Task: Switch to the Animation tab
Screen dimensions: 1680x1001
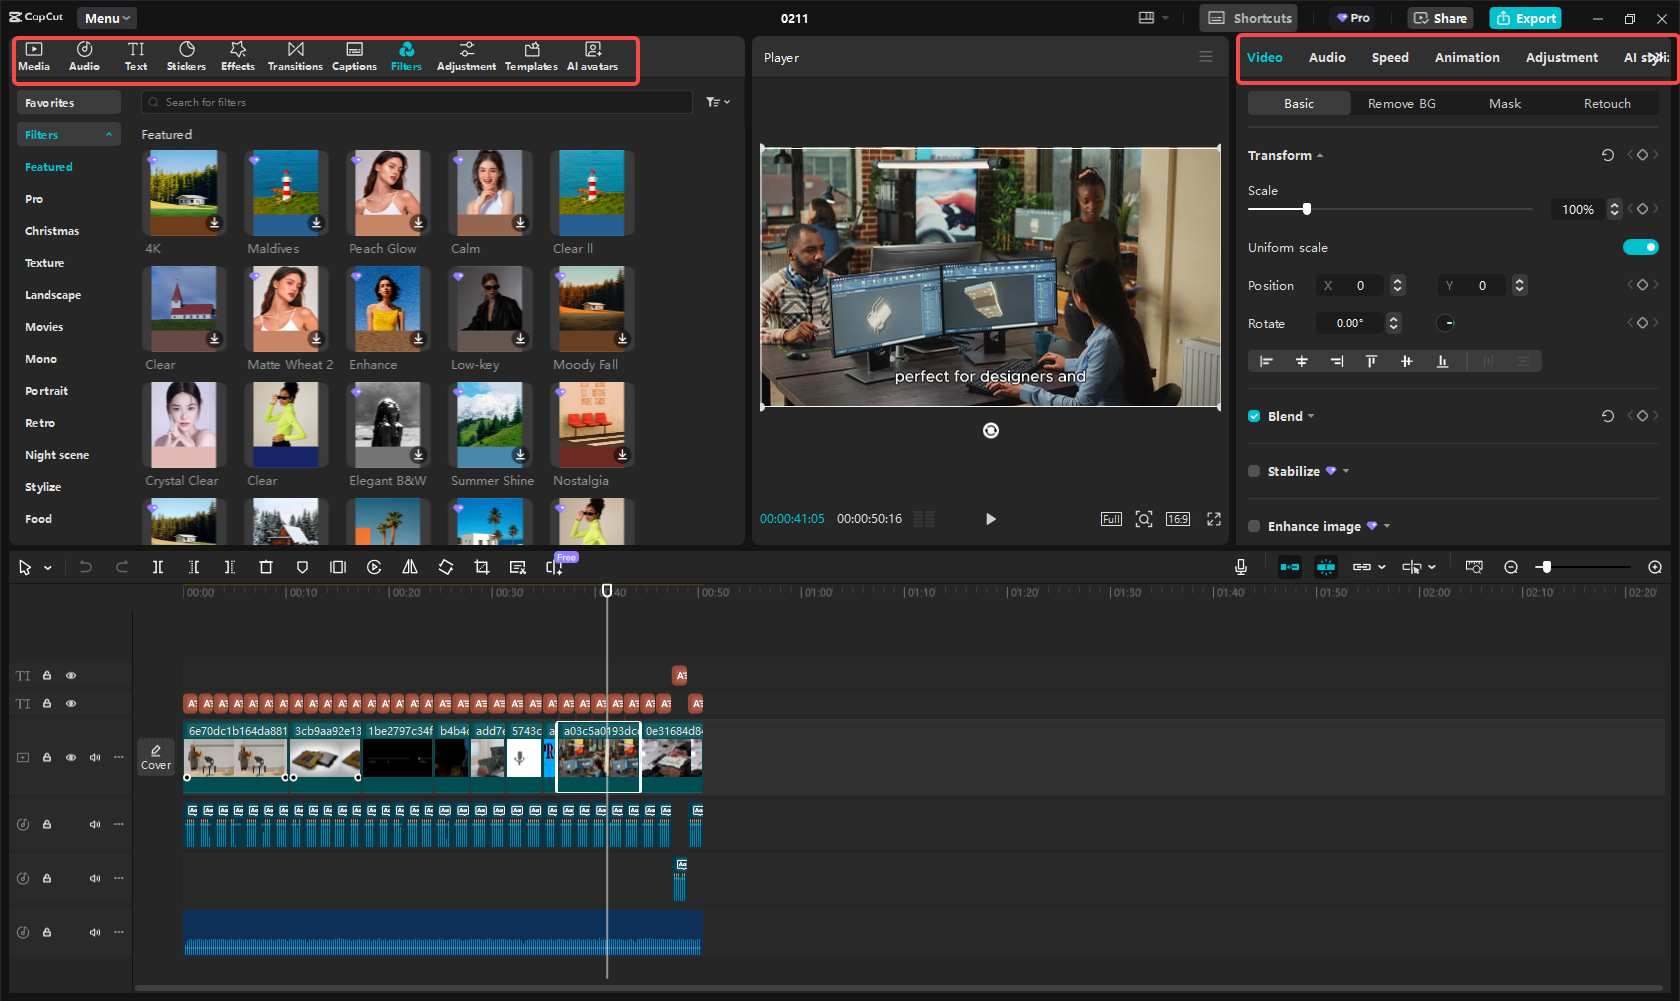Action: click(x=1467, y=58)
